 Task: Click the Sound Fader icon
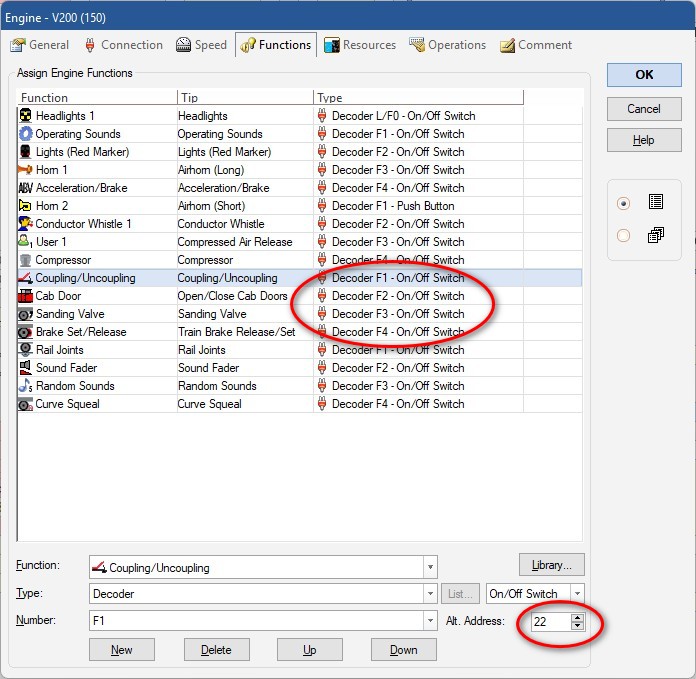(26, 368)
